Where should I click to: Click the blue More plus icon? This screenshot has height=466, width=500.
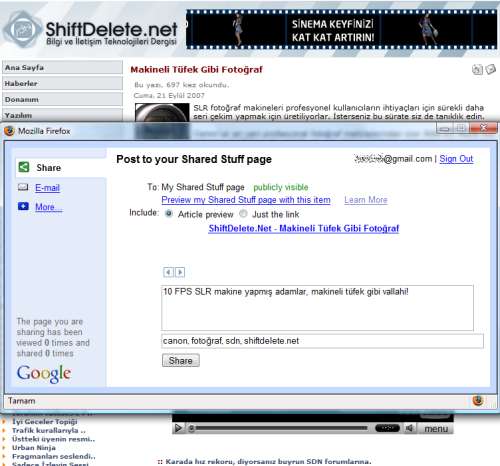pyautogui.click(x=23, y=206)
